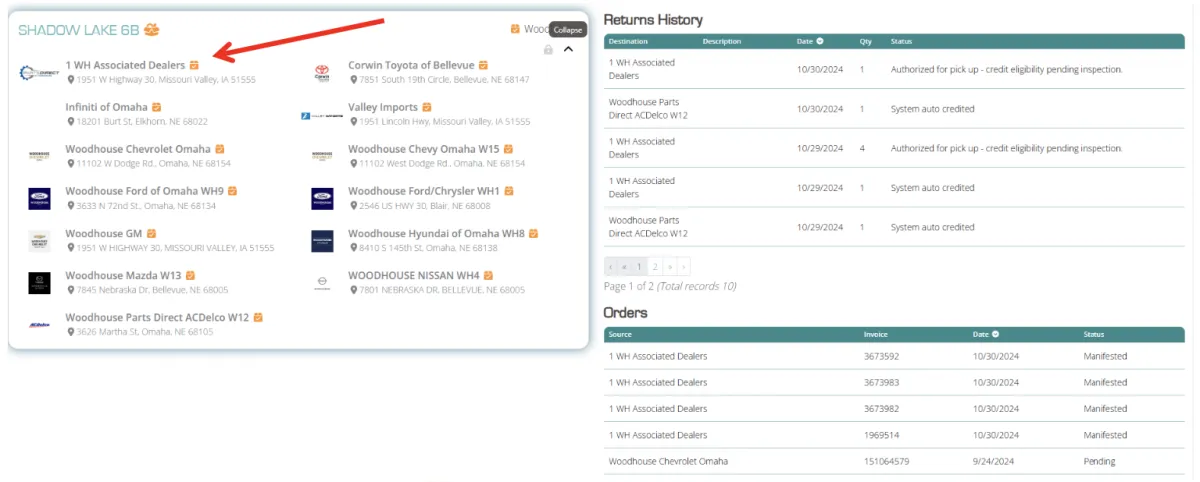This screenshot has width=1200, height=482.
Task: Open 1 WH Associated Dealers dealer link
Action: click(x=125, y=65)
